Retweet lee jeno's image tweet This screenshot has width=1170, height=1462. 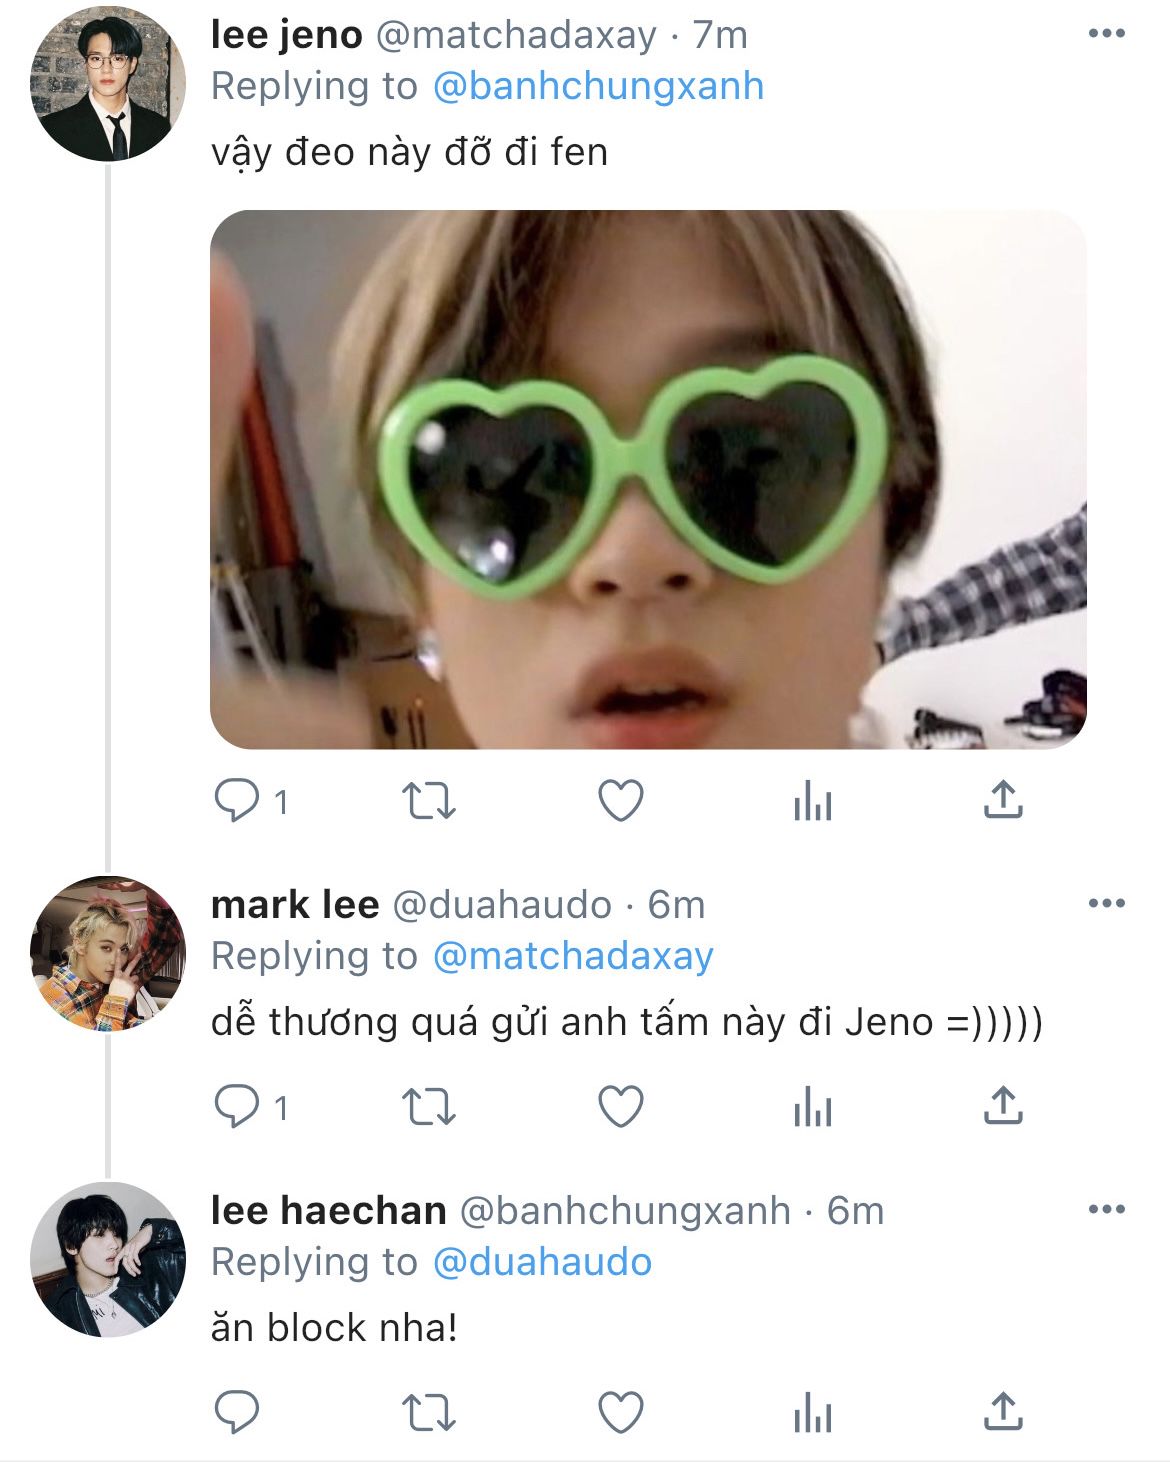[x=428, y=802]
